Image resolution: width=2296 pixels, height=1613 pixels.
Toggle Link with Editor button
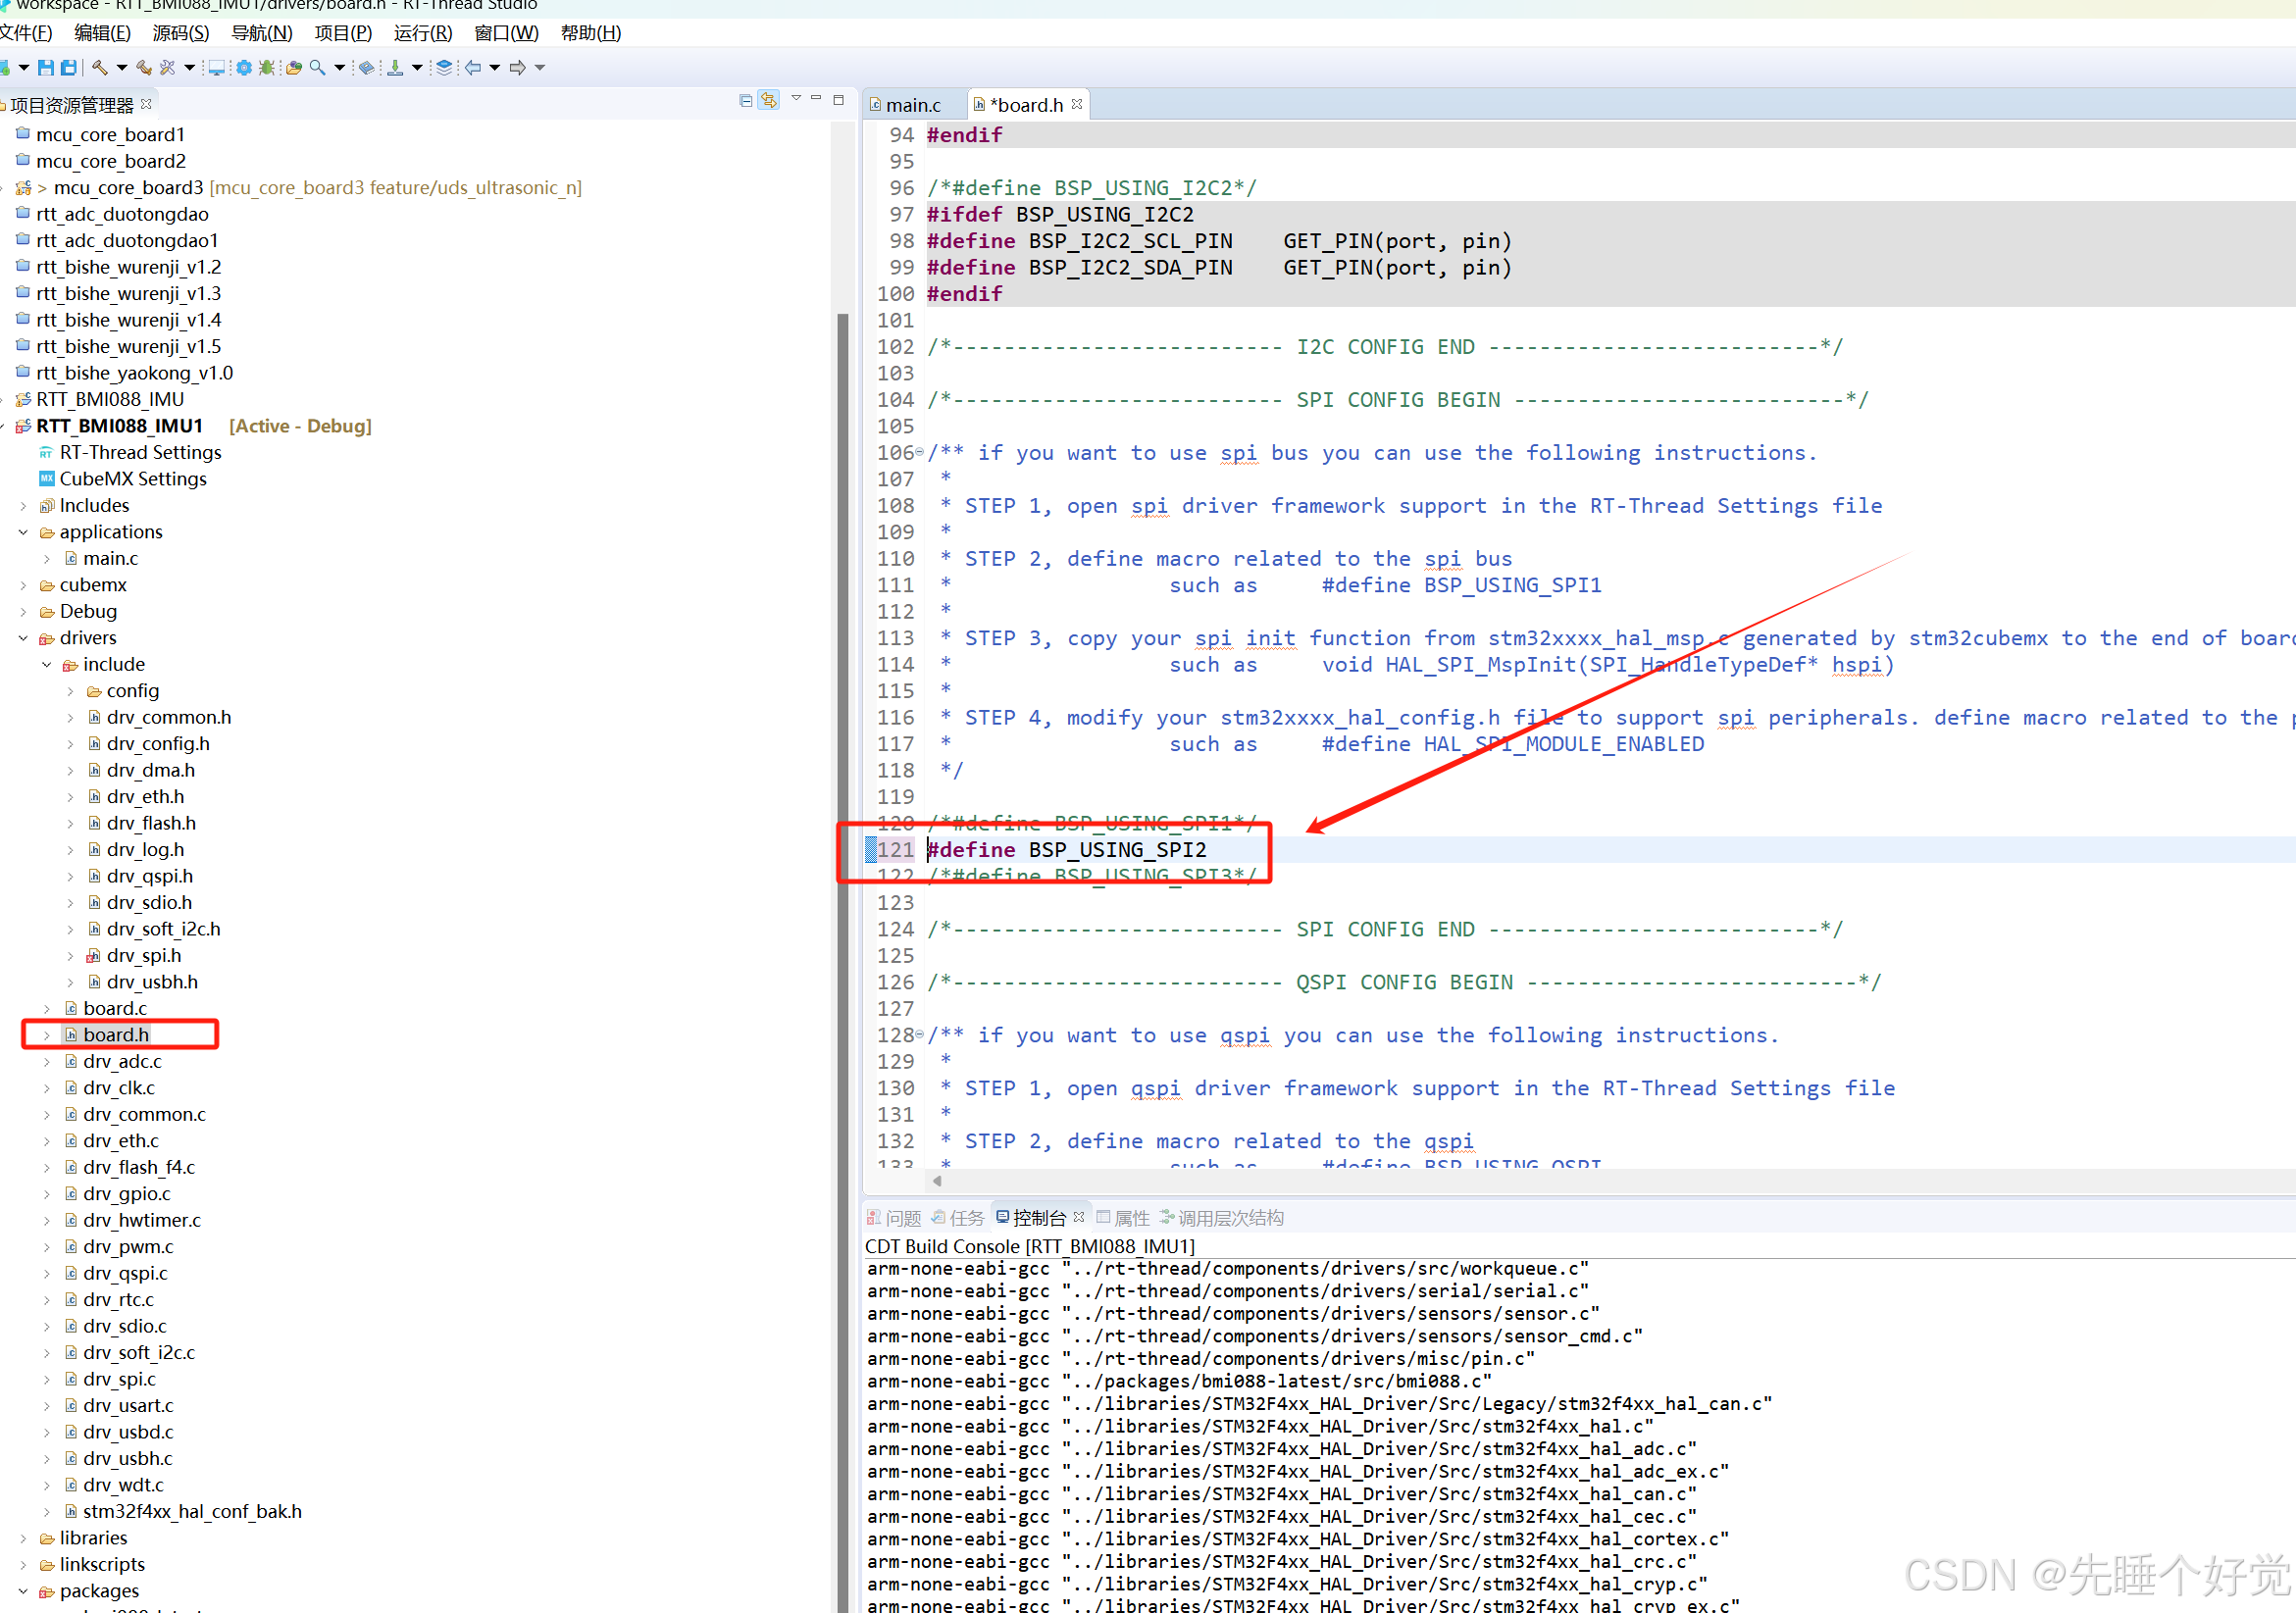tap(768, 101)
